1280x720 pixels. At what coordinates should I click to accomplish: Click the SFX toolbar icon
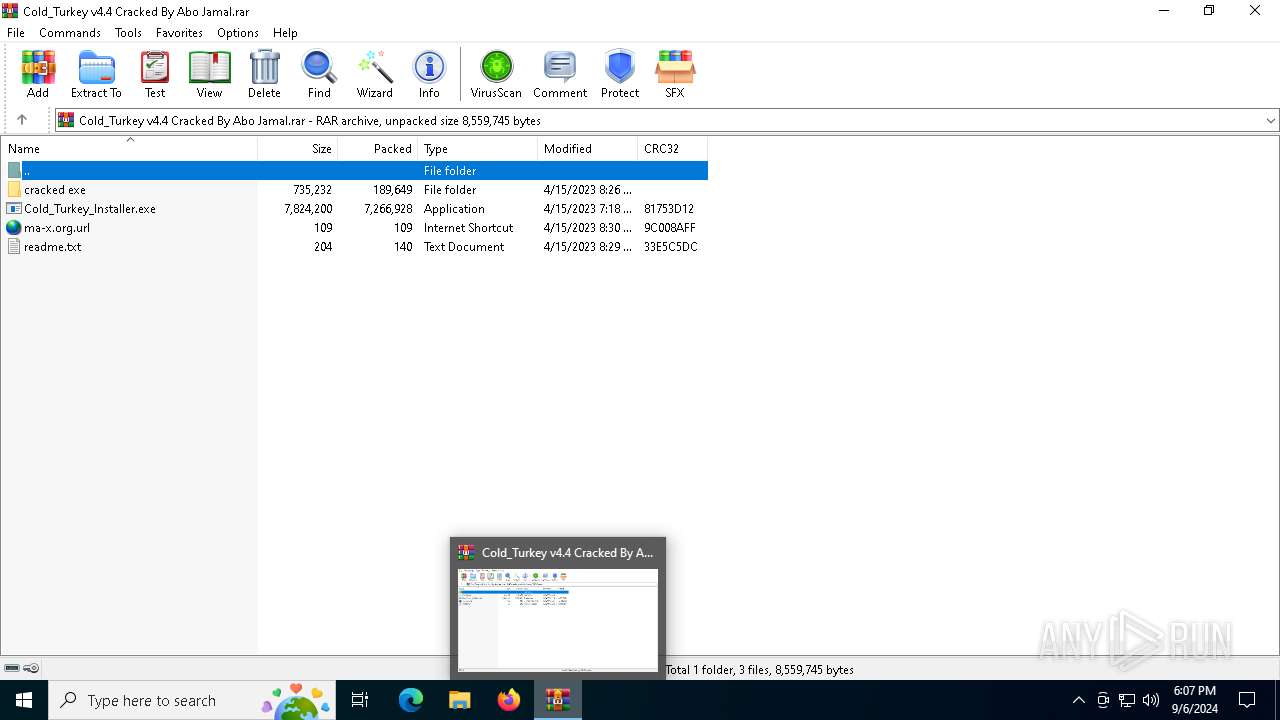pos(675,74)
